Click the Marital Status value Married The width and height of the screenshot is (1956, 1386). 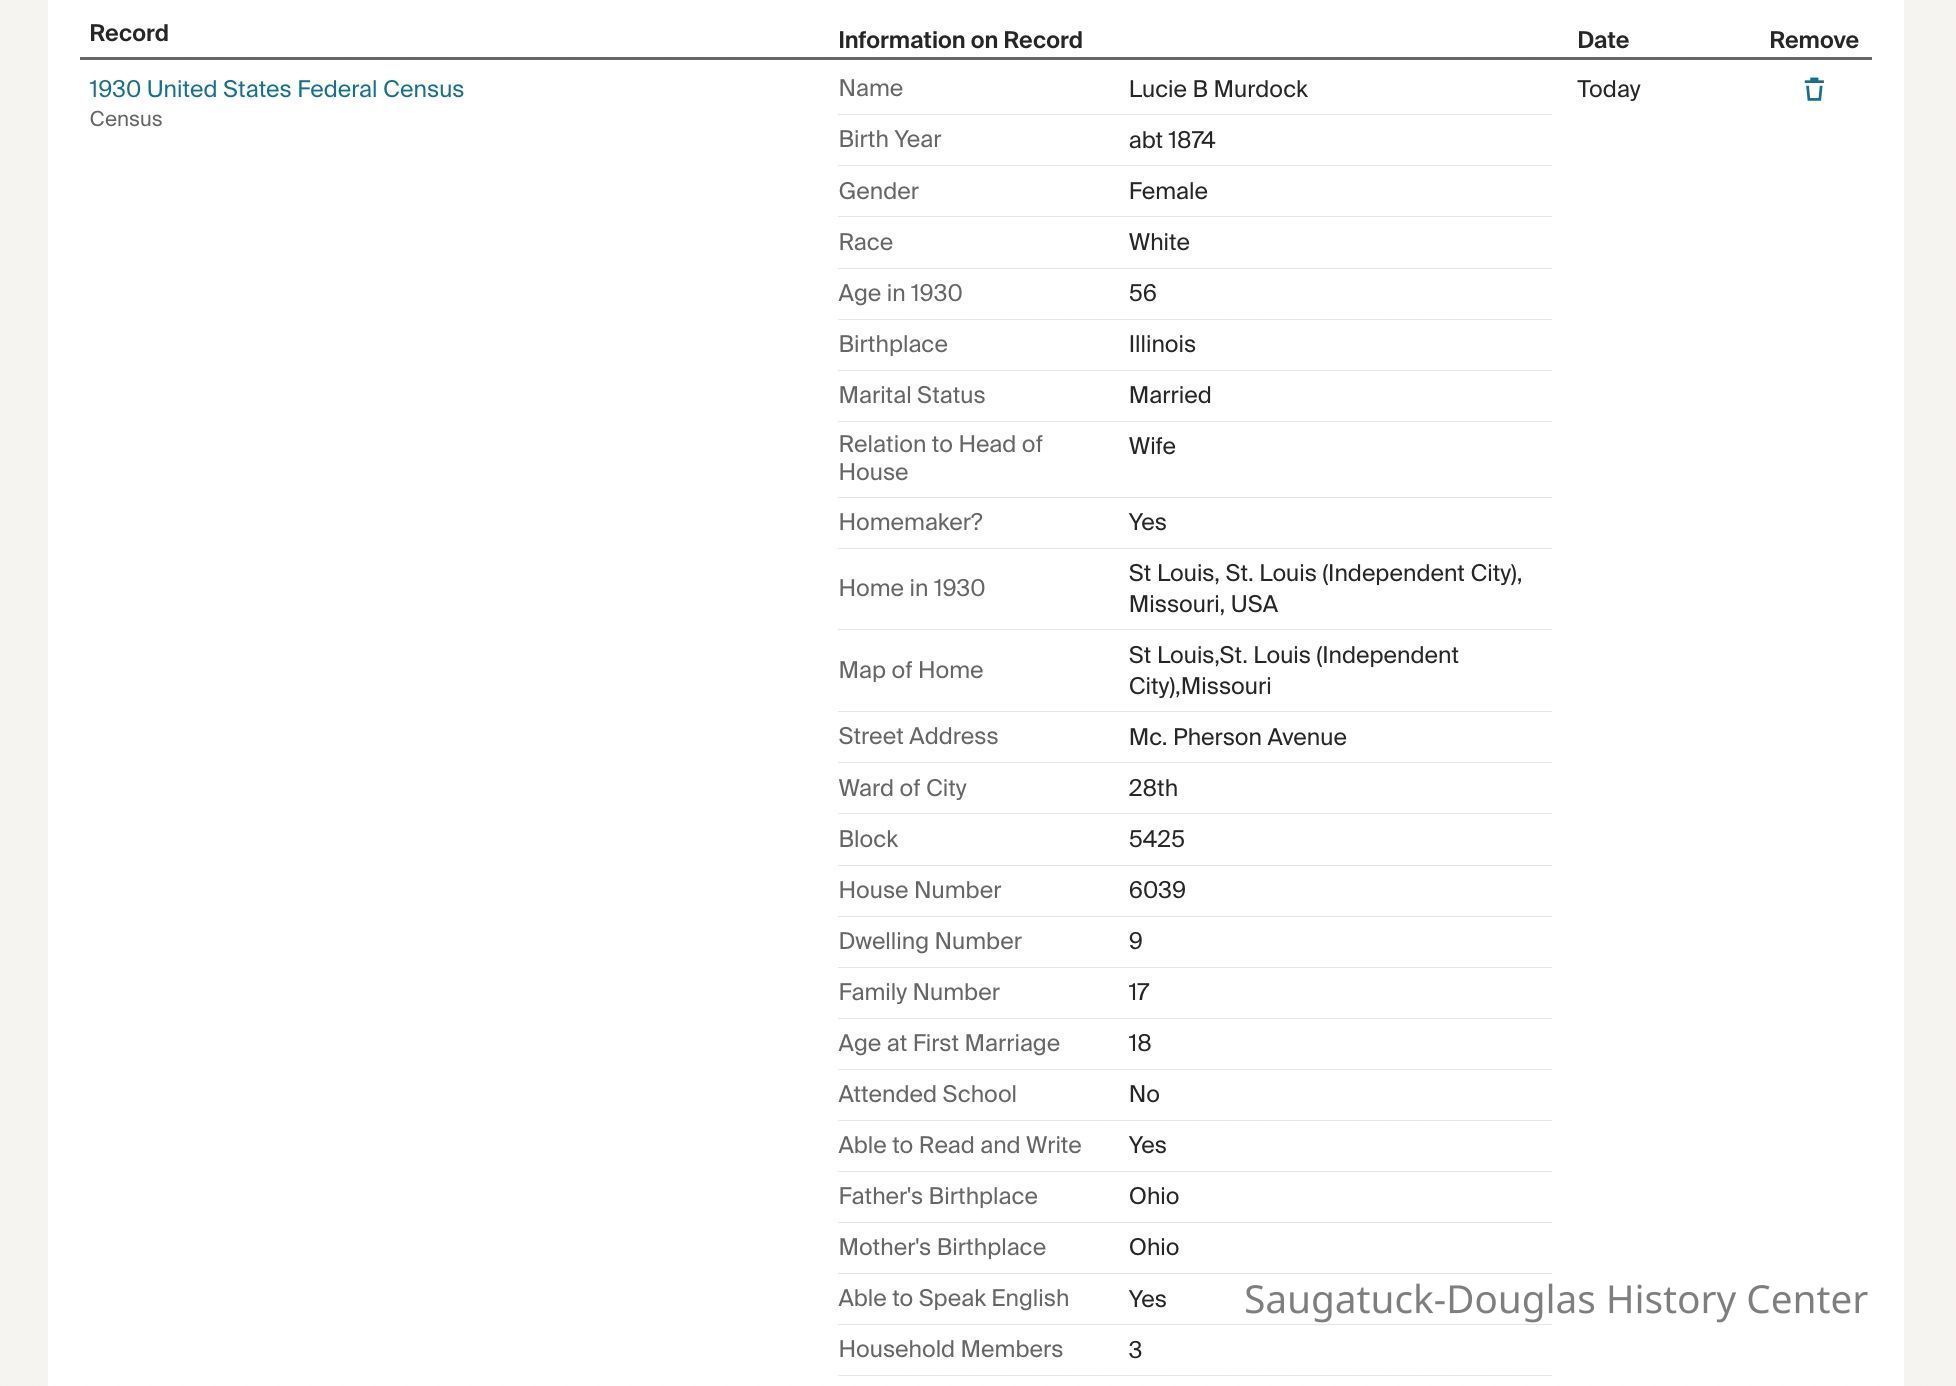tap(1169, 395)
